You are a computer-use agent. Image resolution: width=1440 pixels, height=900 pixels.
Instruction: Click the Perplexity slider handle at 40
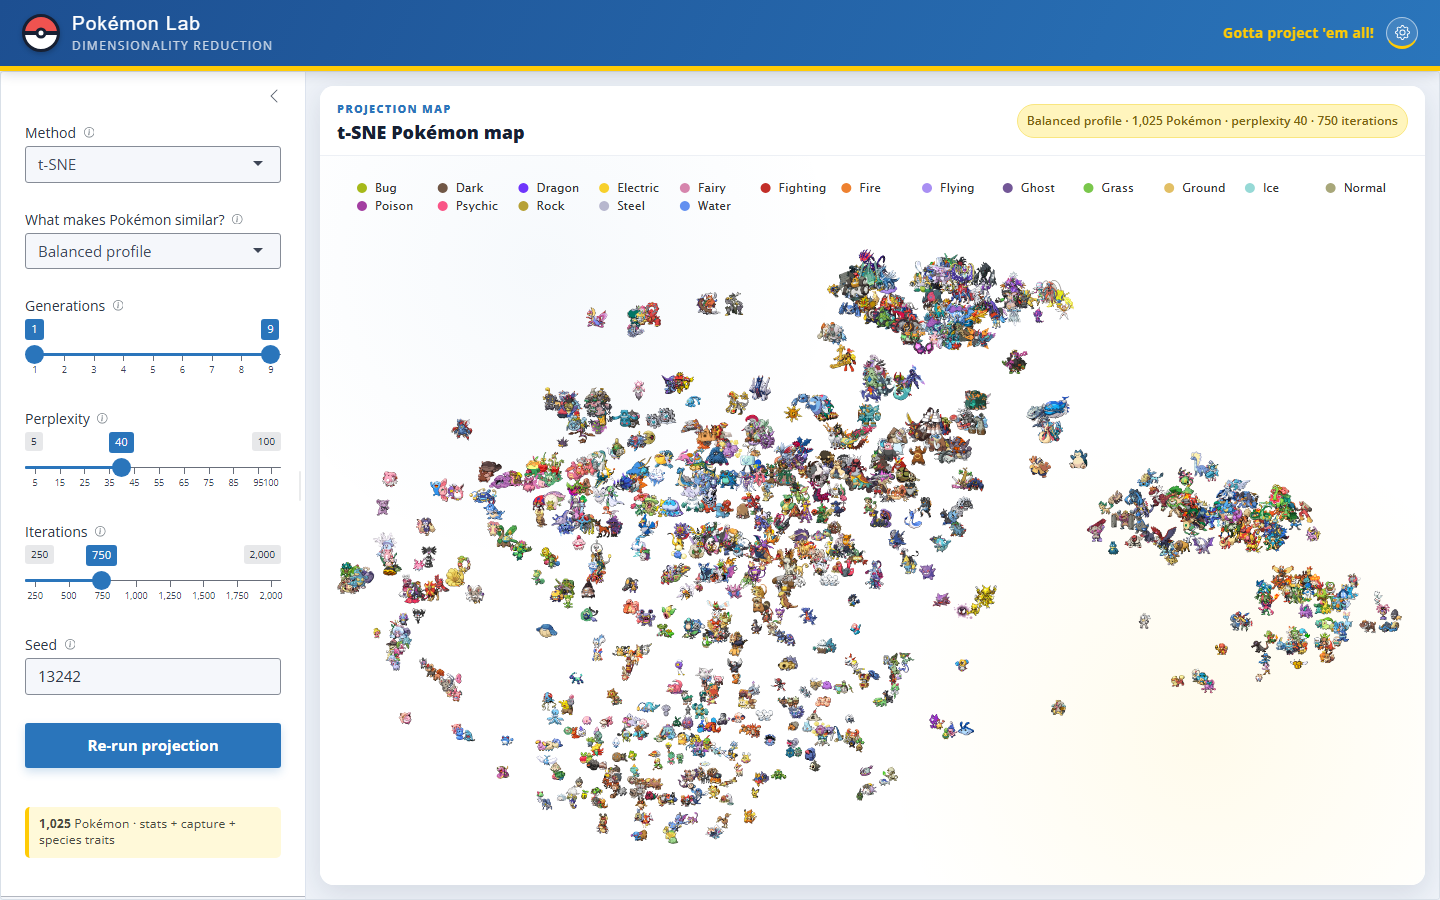pyautogui.click(x=121, y=467)
